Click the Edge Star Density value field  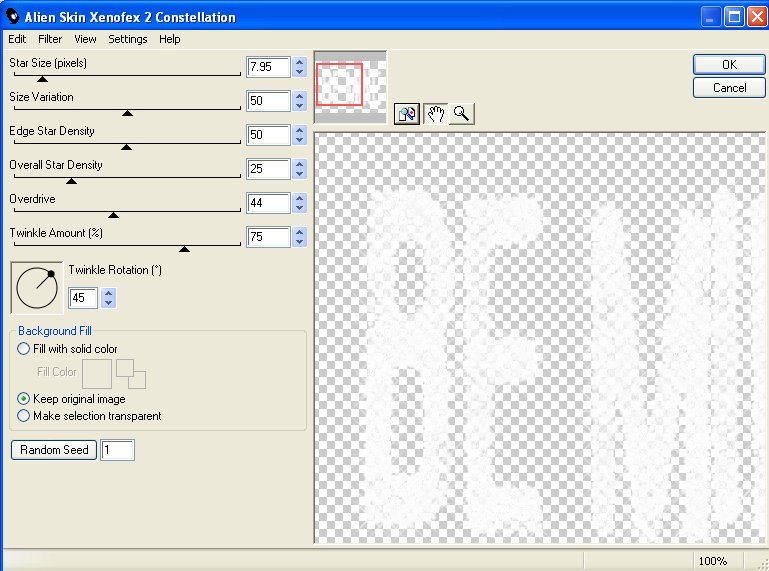[268, 135]
